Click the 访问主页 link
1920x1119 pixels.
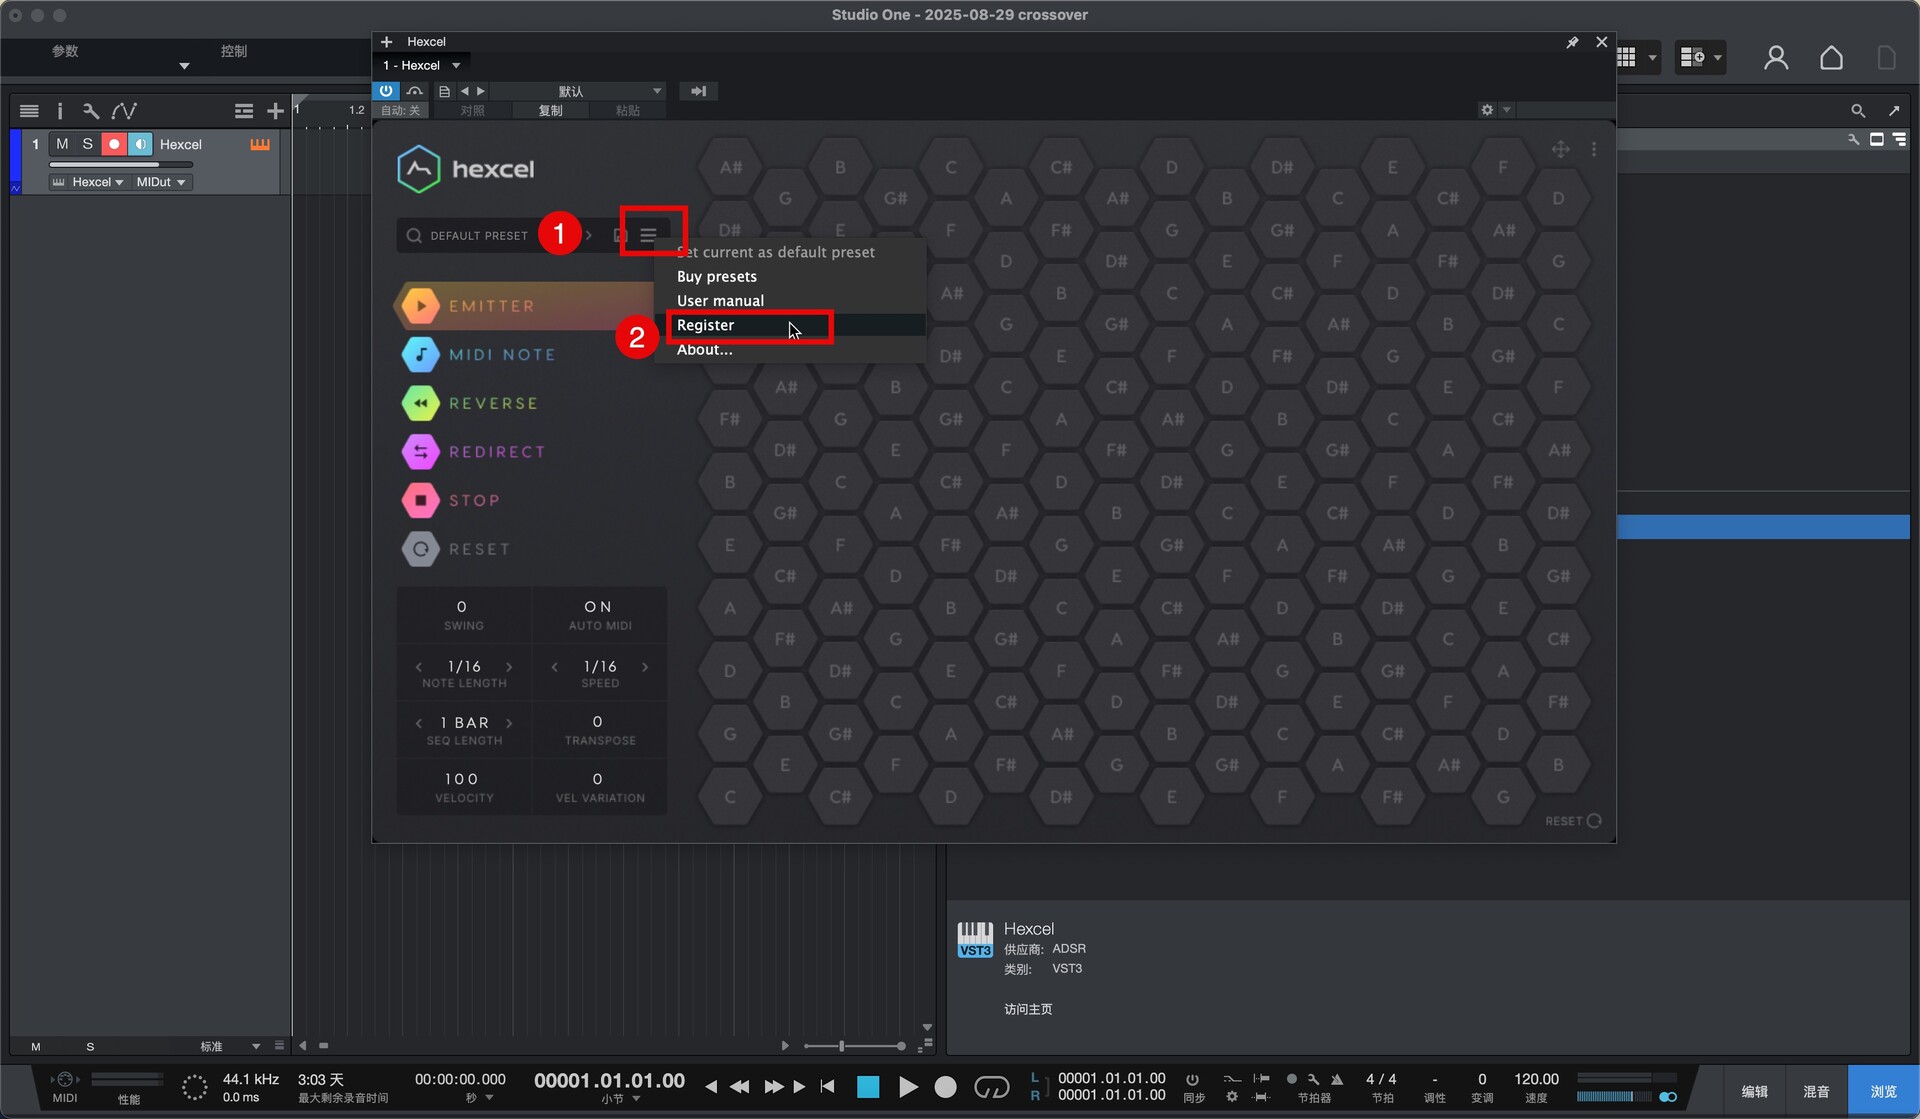tap(1028, 1010)
